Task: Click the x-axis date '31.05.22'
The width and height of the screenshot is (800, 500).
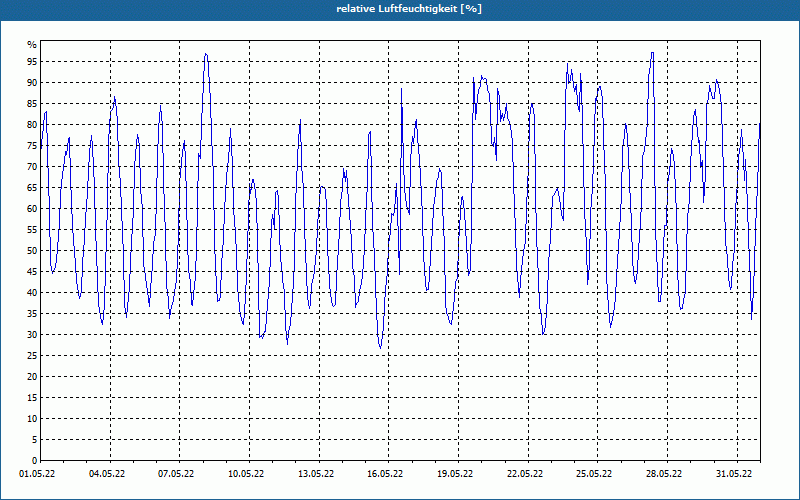Action: coord(734,474)
